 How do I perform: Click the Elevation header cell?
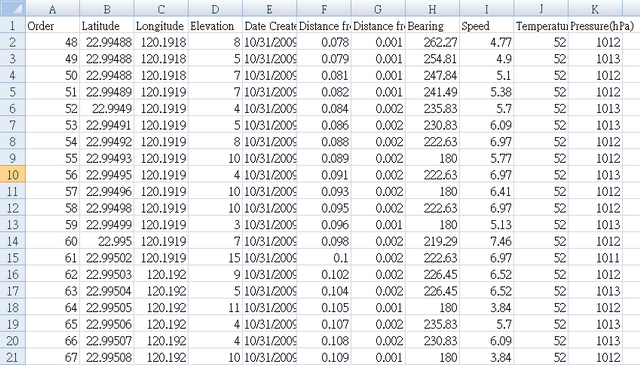point(216,25)
